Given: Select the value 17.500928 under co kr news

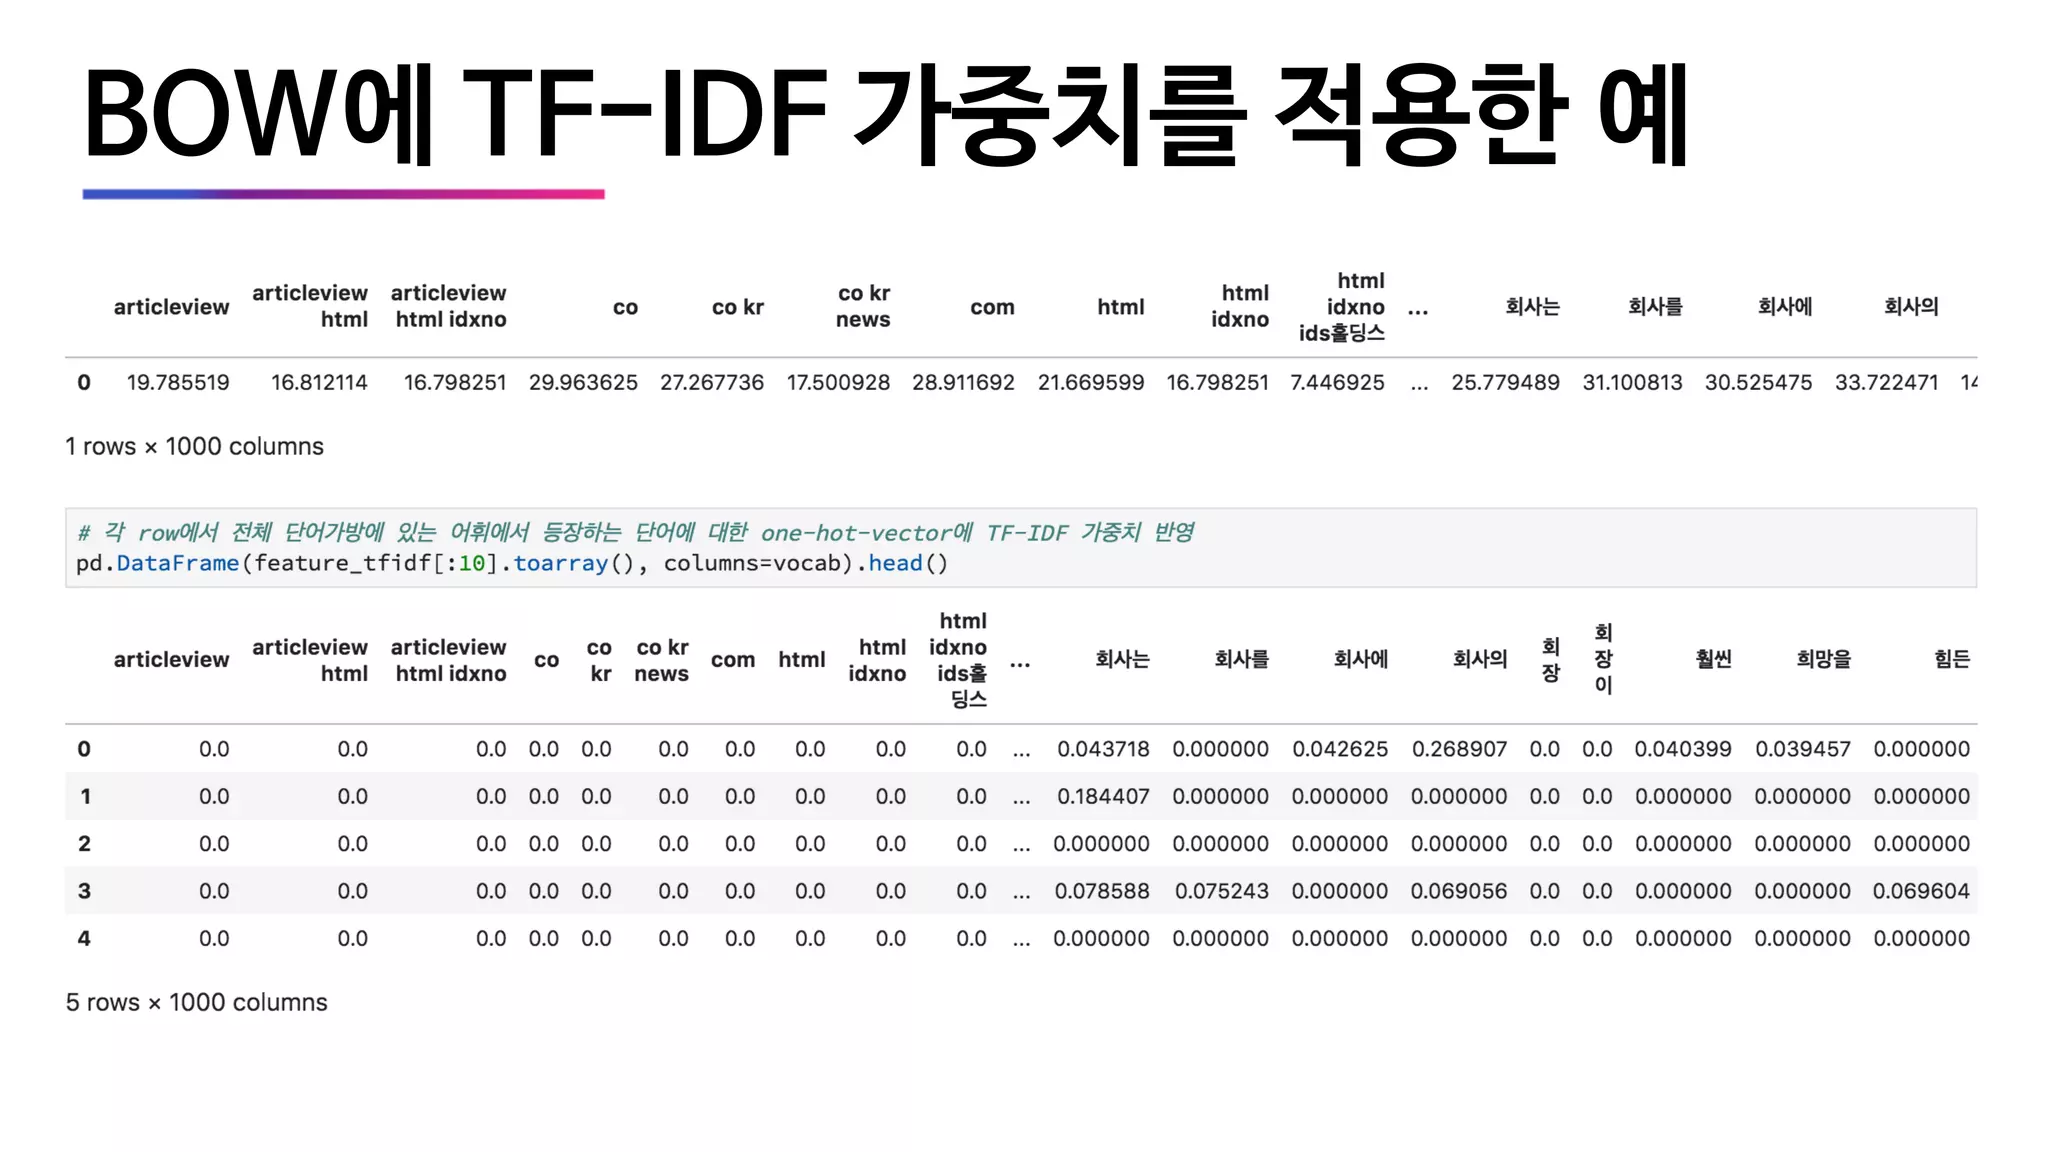Looking at the screenshot, I should click(838, 383).
